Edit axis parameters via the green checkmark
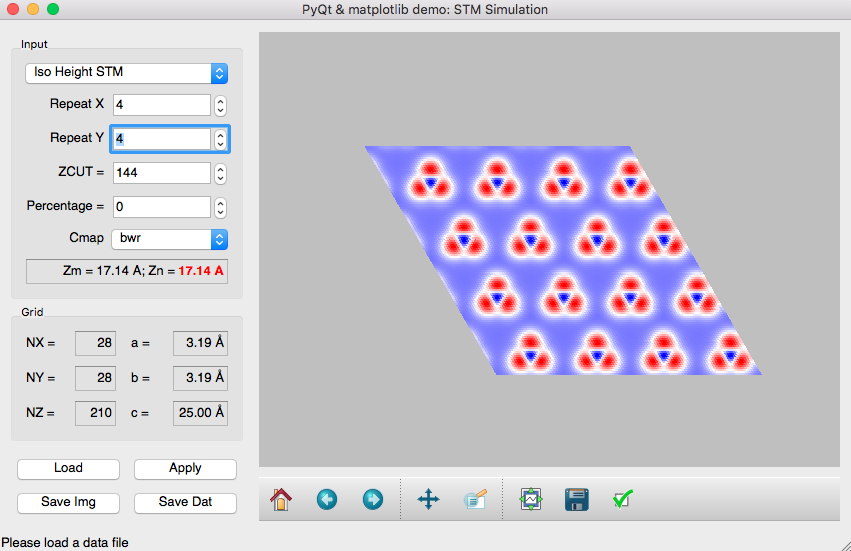 tap(623, 499)
